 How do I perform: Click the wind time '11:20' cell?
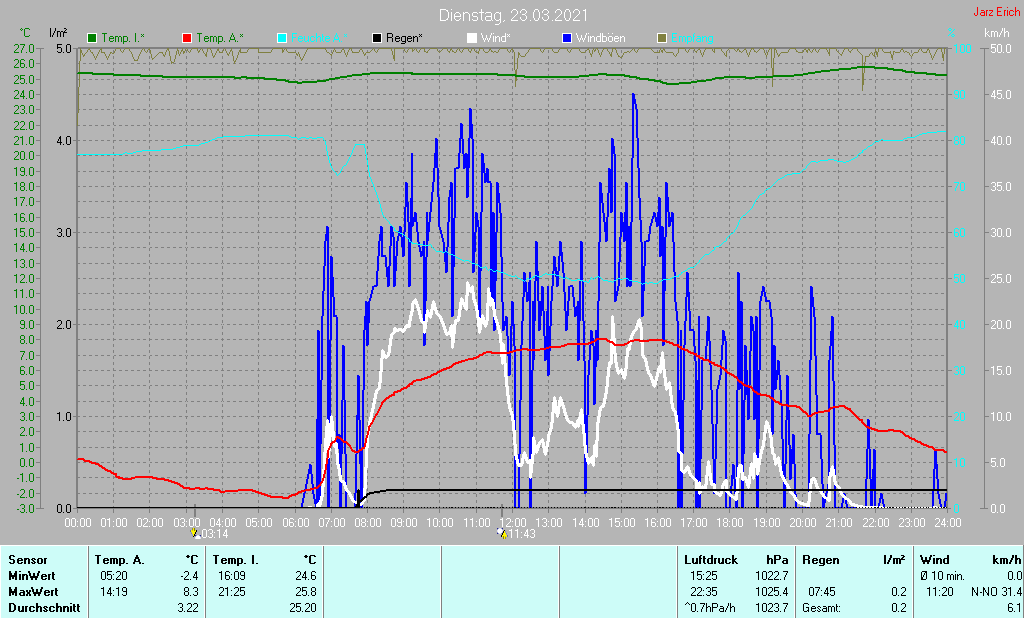click(x=940, y=592)
